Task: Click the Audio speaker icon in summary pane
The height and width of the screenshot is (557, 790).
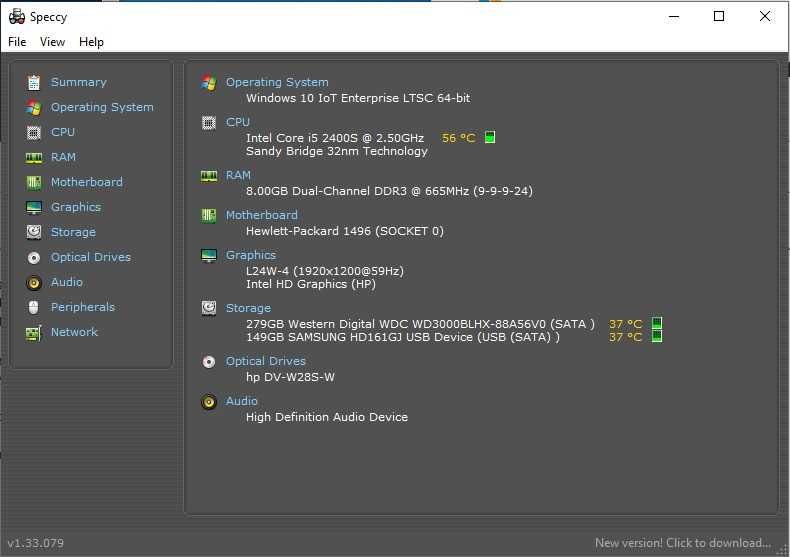Action: point(209,401)
